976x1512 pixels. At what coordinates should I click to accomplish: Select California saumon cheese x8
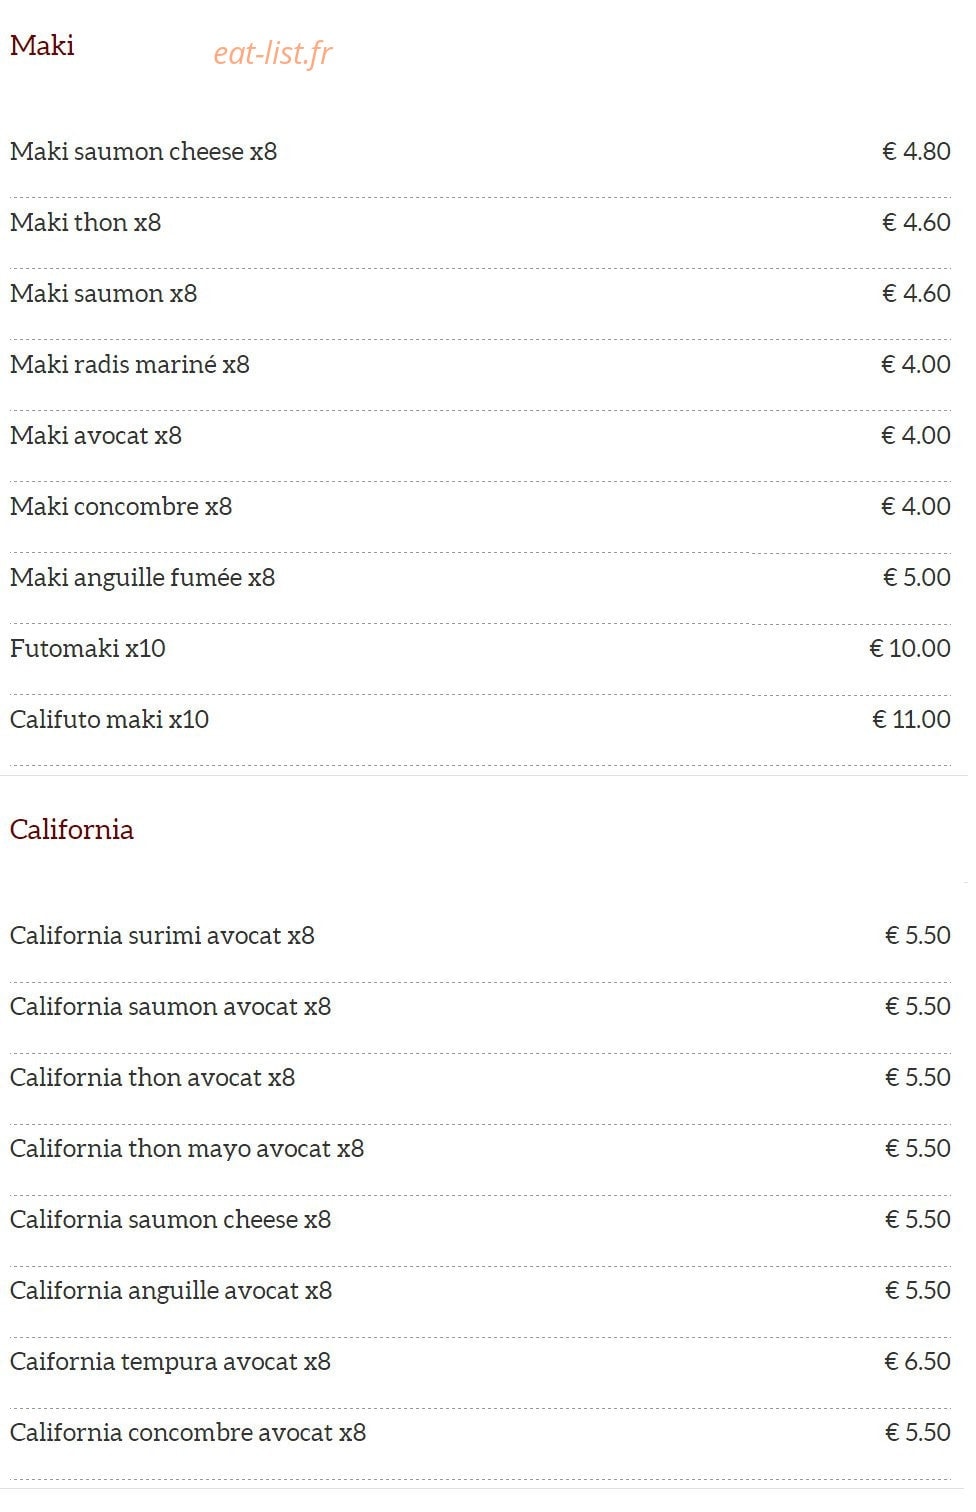(170, 1219)
